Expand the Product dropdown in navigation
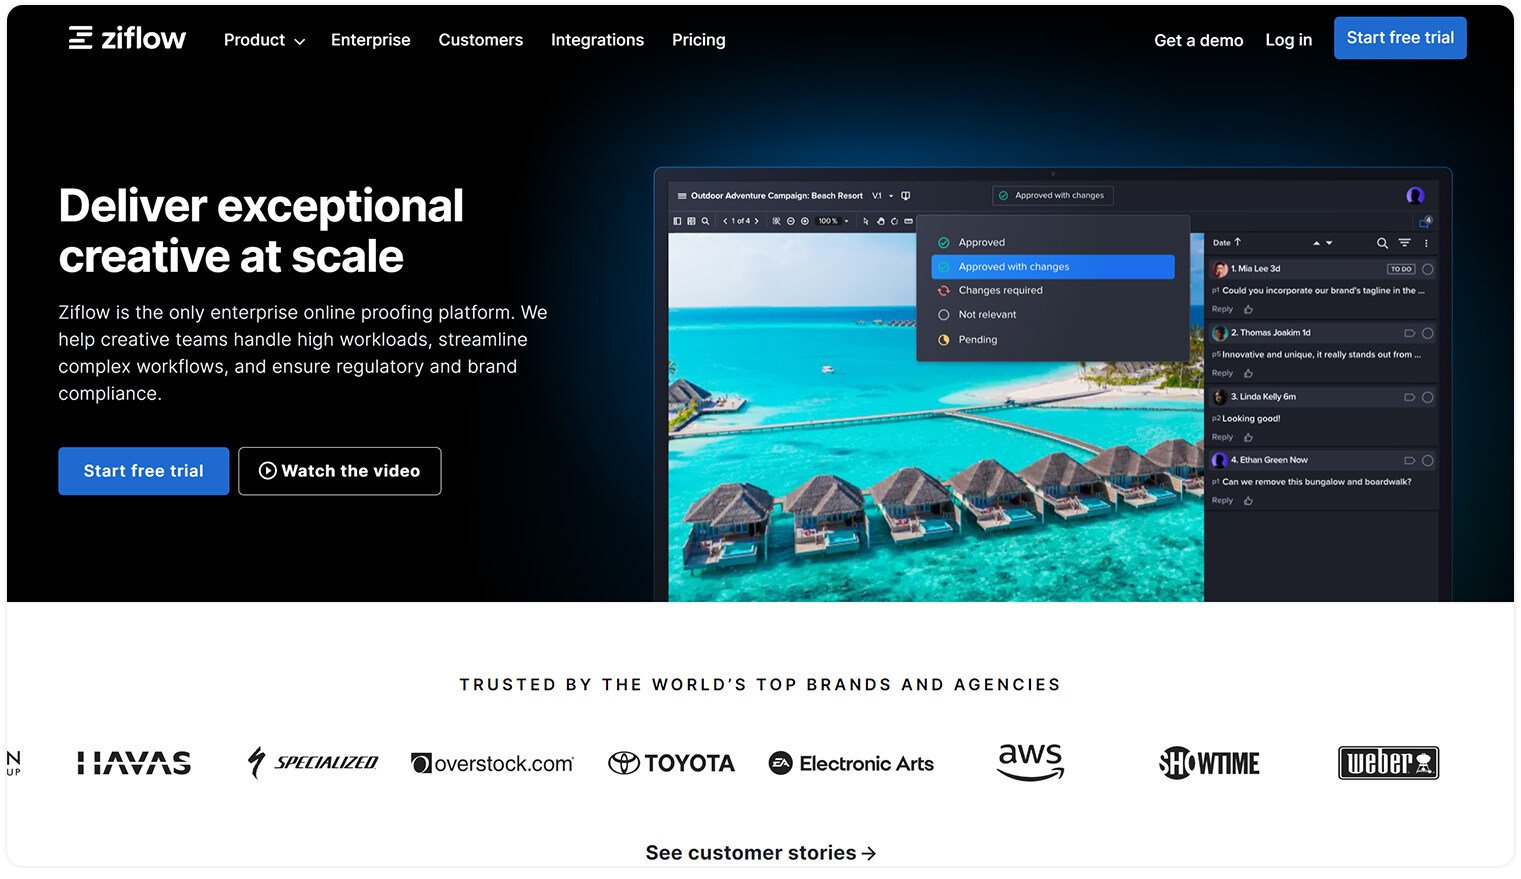This screenshot has width=1521, height=879. point(264,40)
